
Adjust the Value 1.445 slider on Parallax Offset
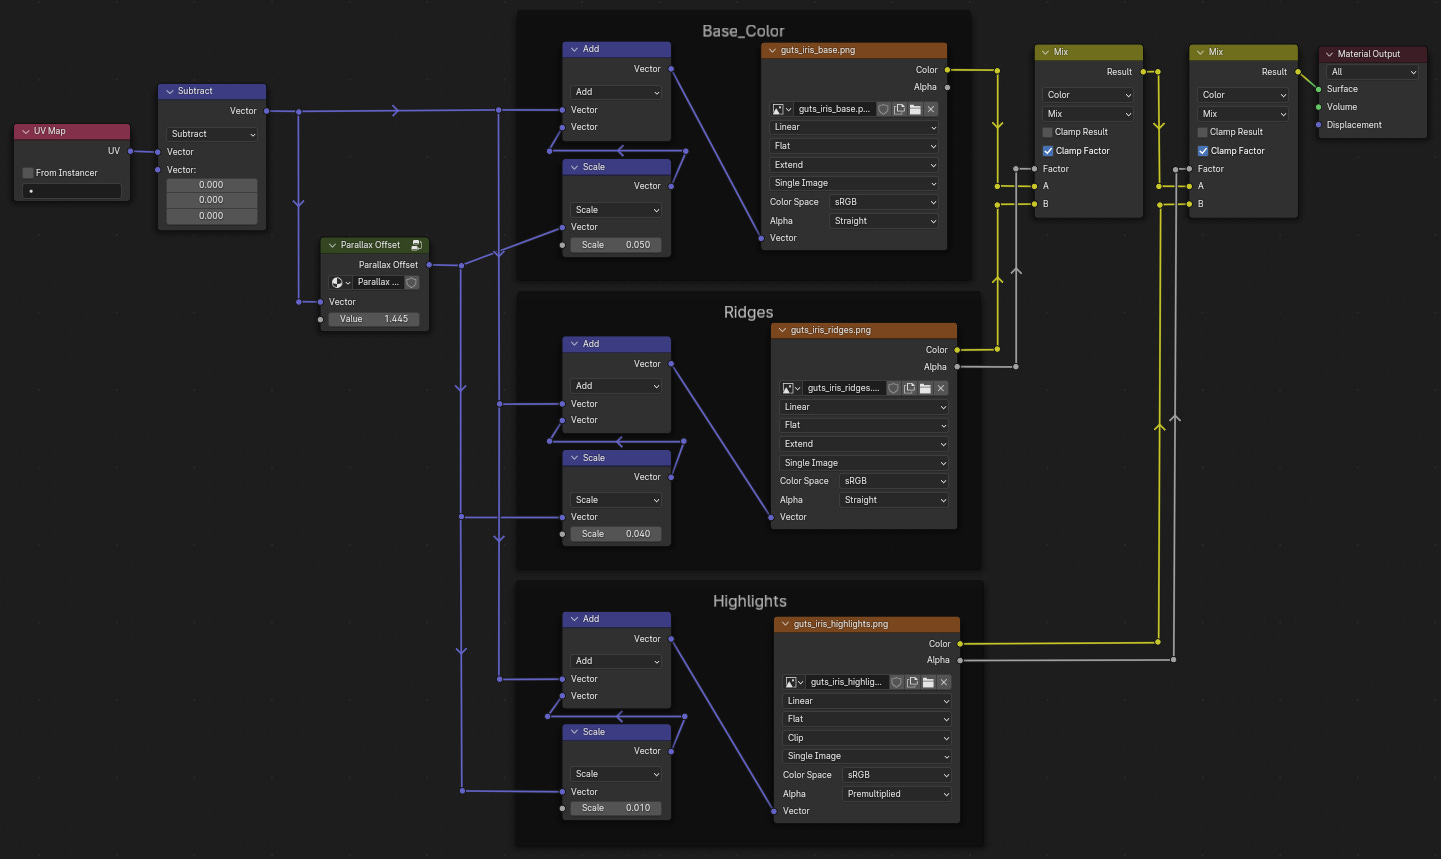pos(374,318)
